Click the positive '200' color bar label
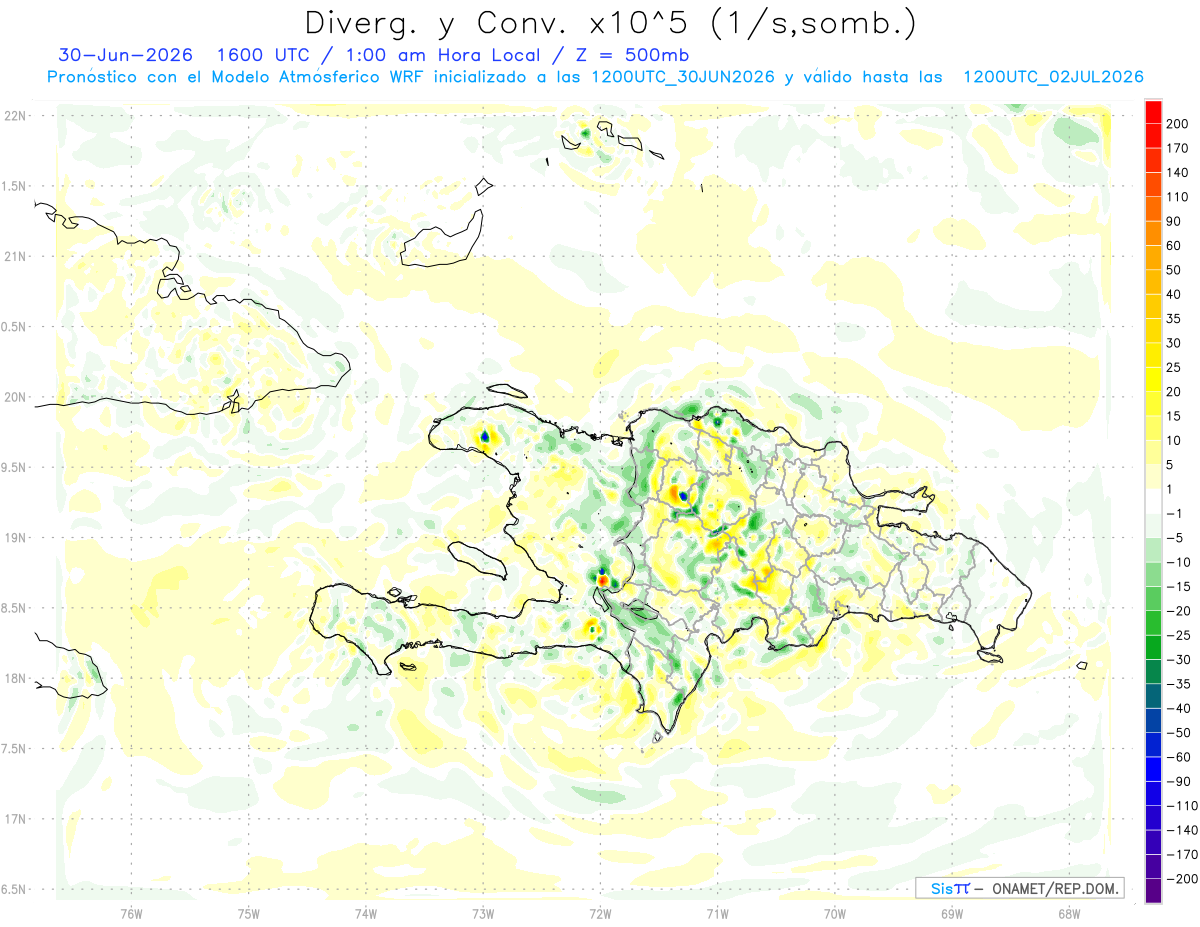 coord(1177,124)
